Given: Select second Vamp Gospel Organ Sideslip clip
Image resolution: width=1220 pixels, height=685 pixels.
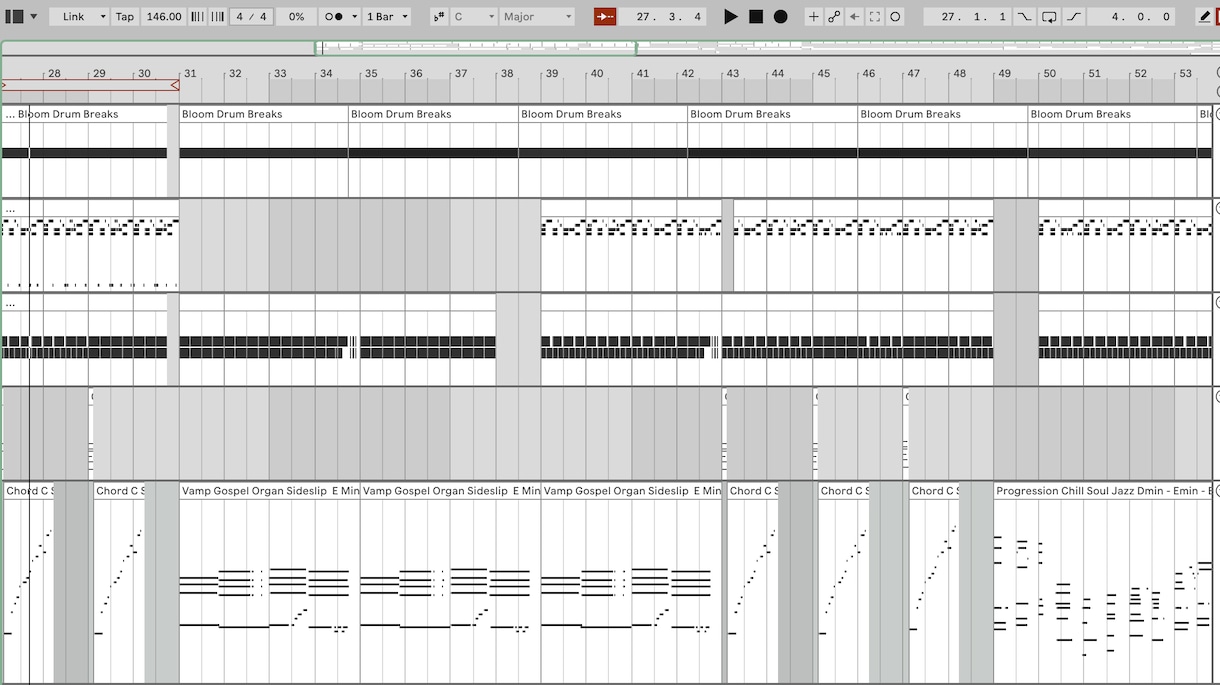Looking at the screenshot, I should [451, 491].
